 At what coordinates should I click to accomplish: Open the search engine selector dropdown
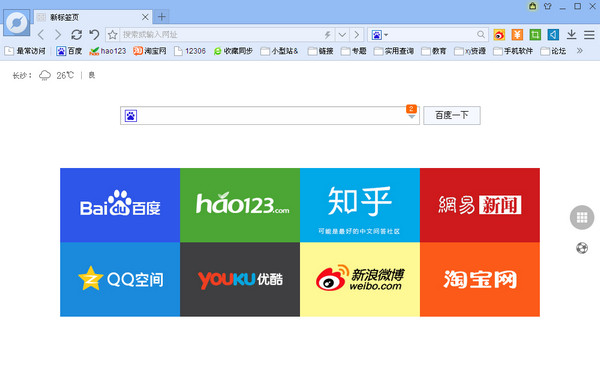pyautogui.click(x=380, y=35)
